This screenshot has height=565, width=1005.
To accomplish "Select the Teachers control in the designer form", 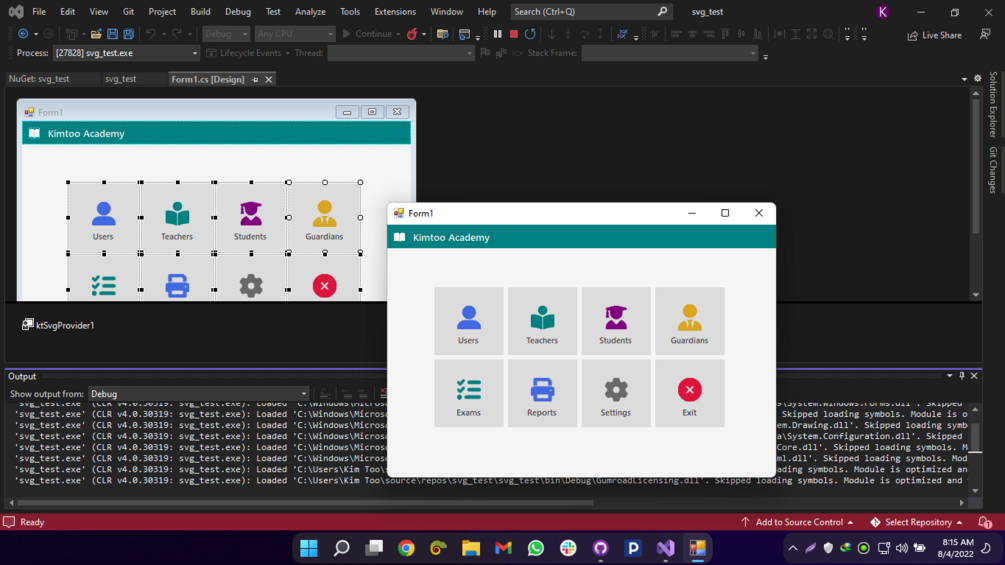I will [x=178, y=218].
